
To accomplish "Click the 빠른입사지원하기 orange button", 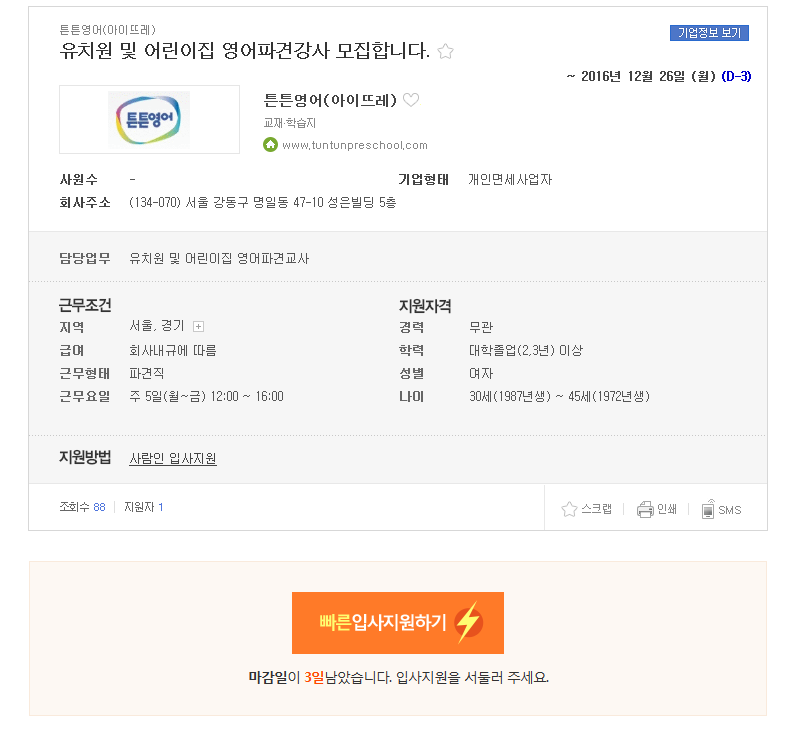I will click(398, 623).
